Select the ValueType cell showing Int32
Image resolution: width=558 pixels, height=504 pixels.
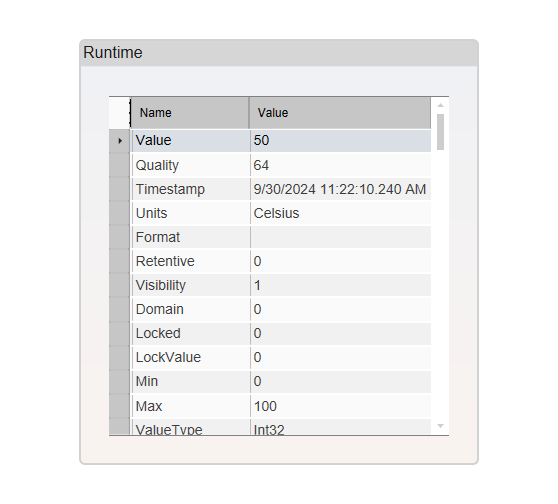tap(341, 427)
